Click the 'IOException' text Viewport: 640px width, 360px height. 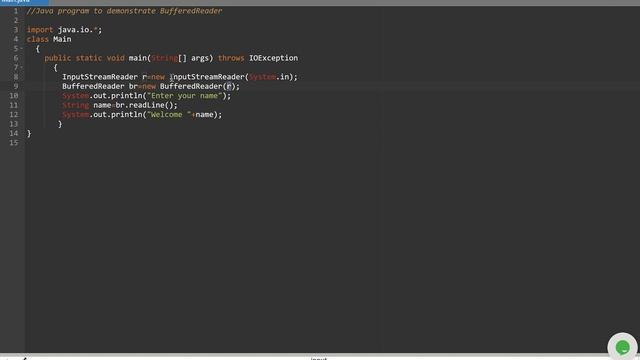click(x=273, y=58)
